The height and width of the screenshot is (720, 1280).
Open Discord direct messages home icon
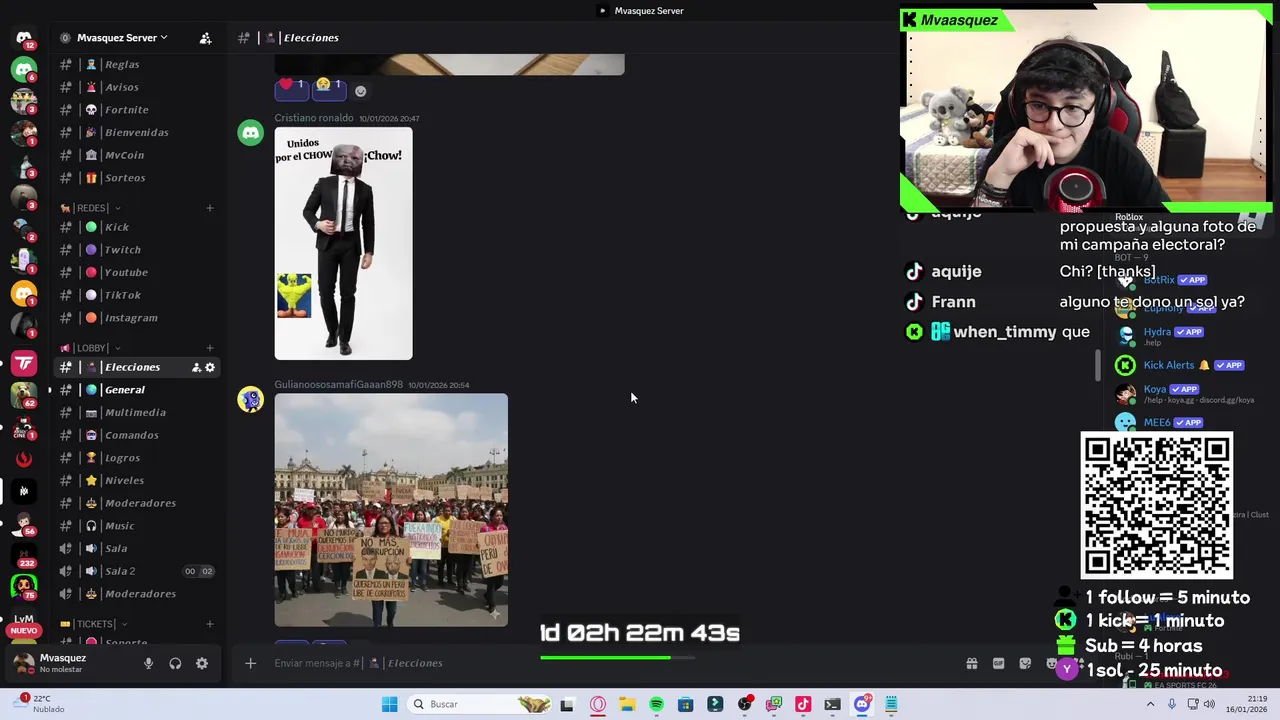click(24, 38)
